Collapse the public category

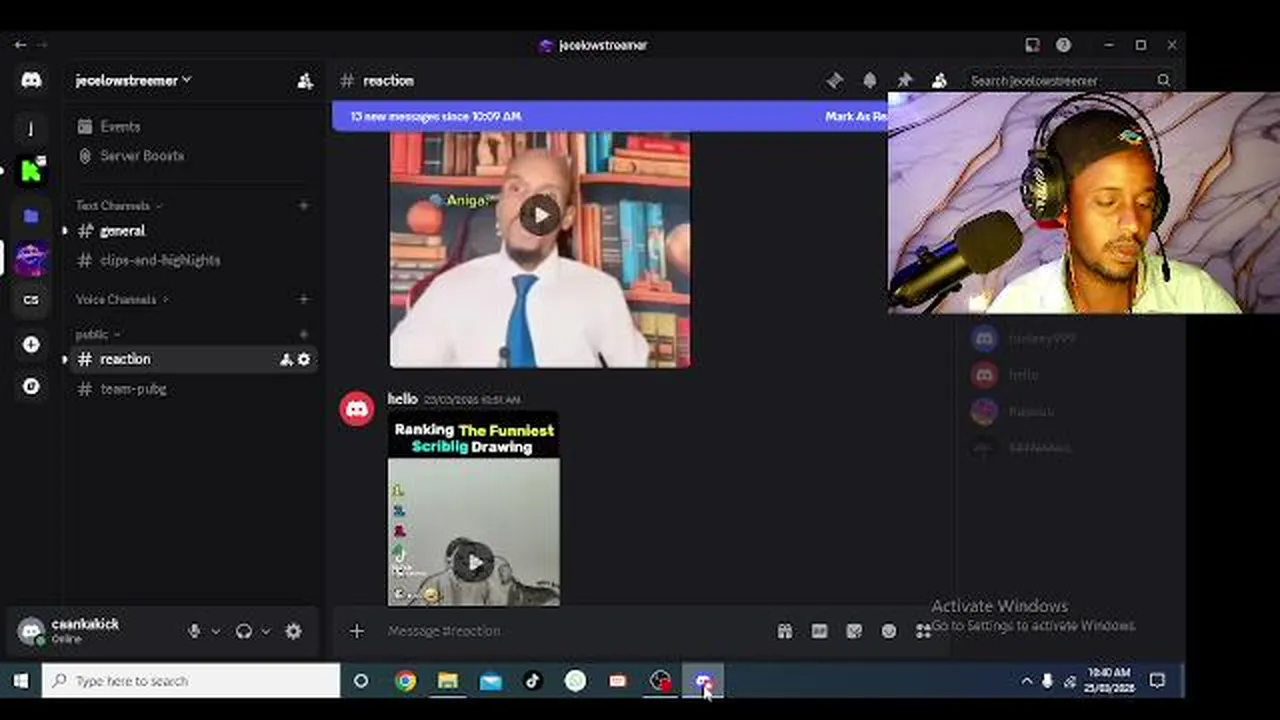coord(97,335)
